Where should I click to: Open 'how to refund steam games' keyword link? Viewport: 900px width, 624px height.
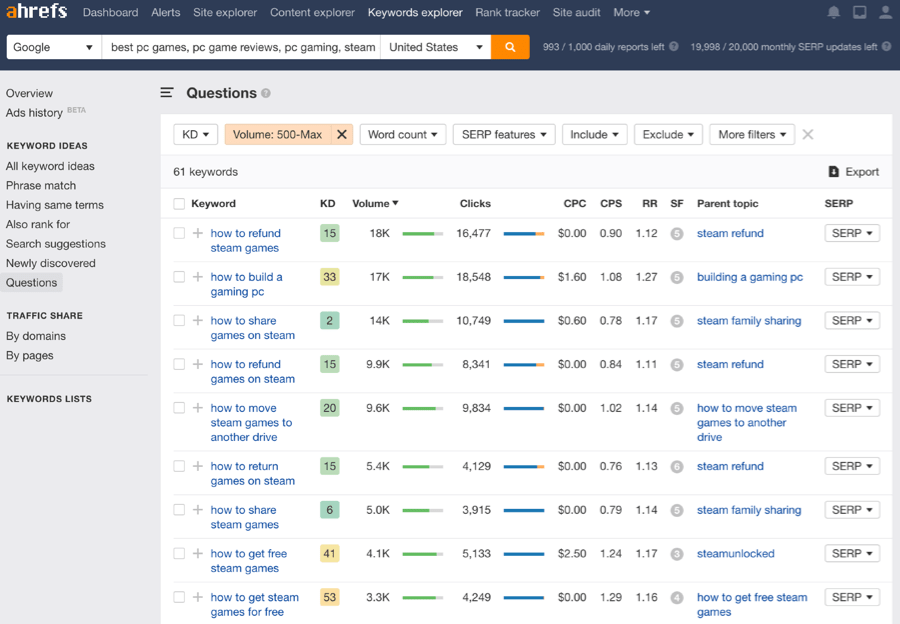coord(245,241)
